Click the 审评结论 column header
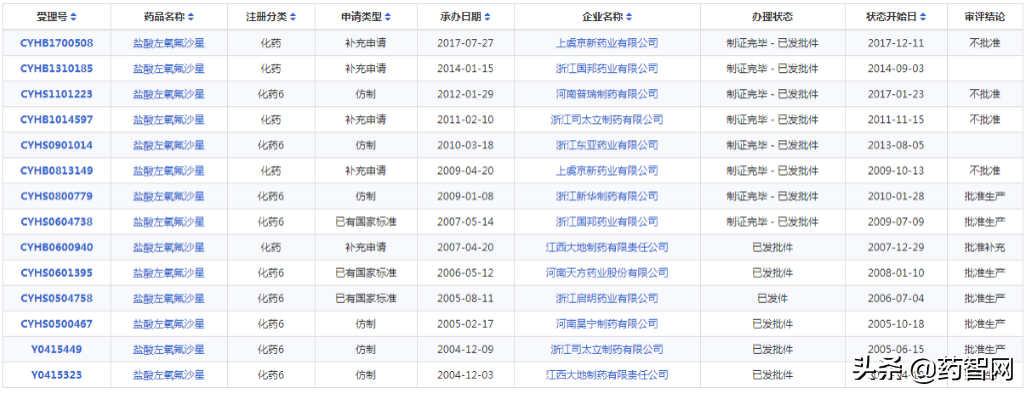 coord(985,17)
